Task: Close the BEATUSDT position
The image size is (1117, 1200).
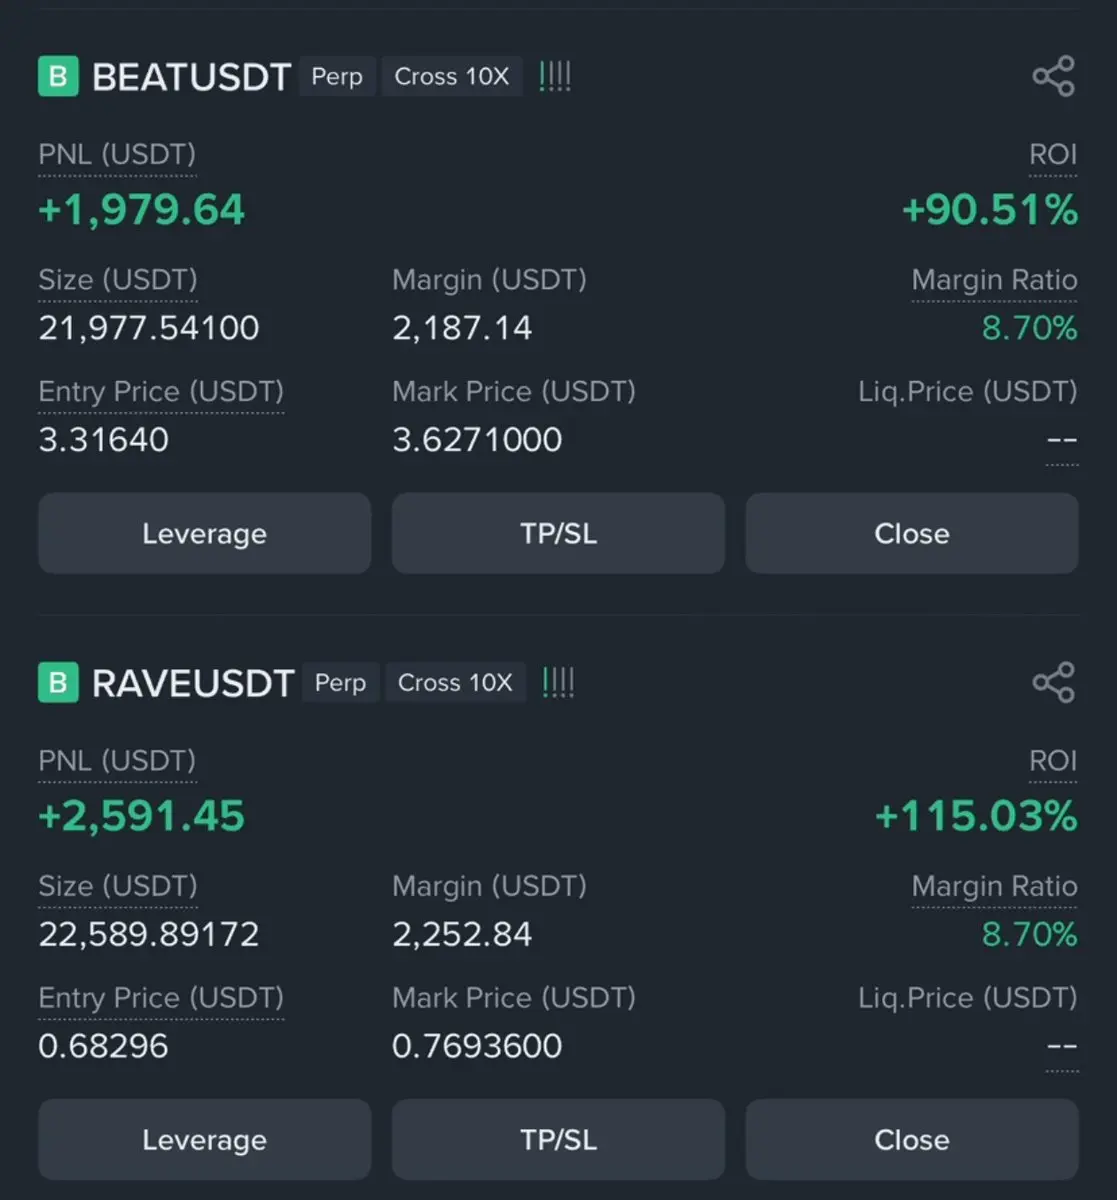Action: coord(911,533)
